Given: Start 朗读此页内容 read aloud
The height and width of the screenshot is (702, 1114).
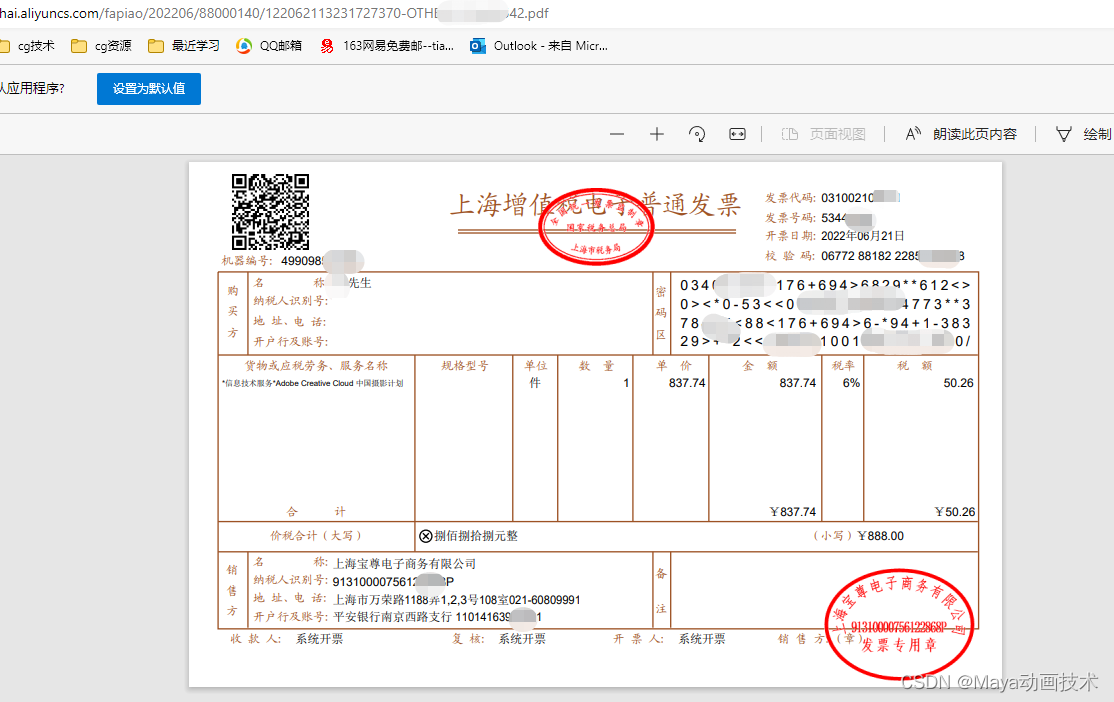Looking at the screenshot, I should point(961,134).
